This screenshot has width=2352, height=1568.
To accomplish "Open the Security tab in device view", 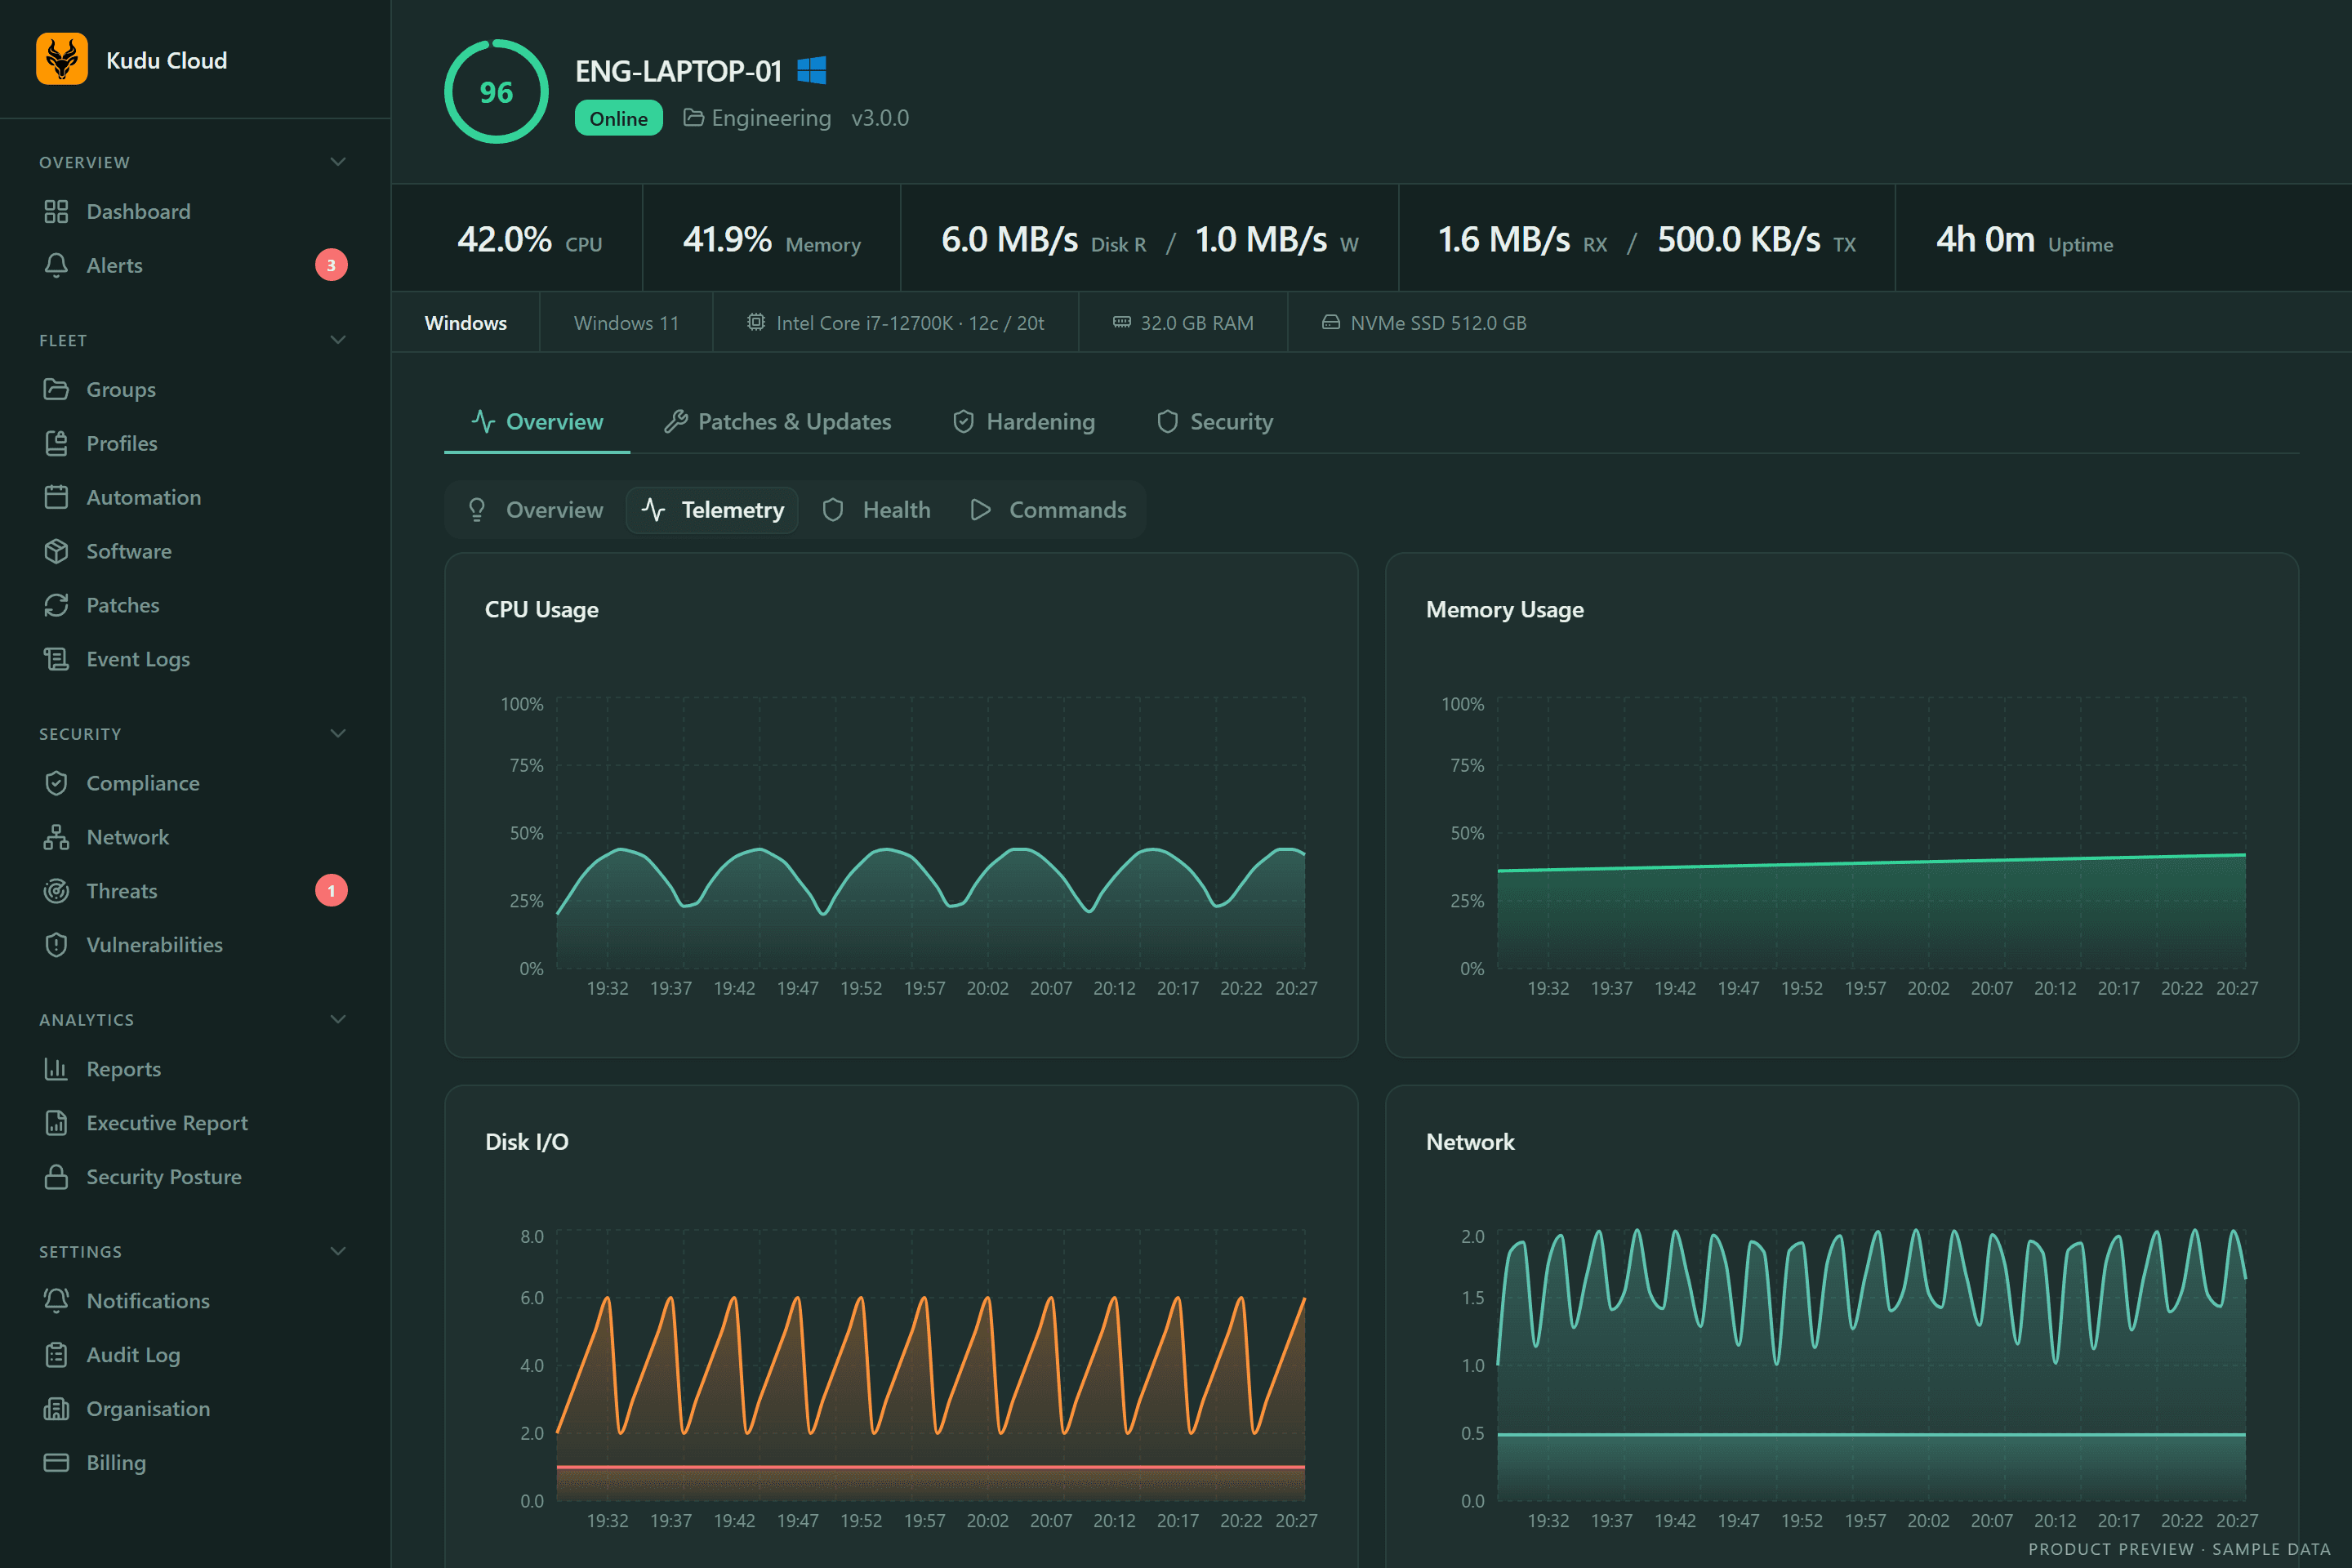I will click(x=1215, y=422).
